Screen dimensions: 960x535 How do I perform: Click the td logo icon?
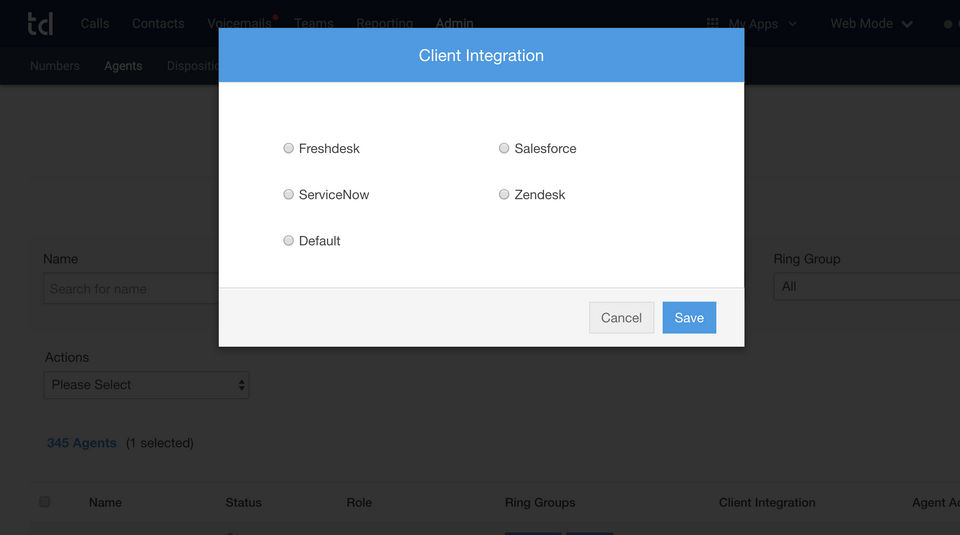click(40, 23)
